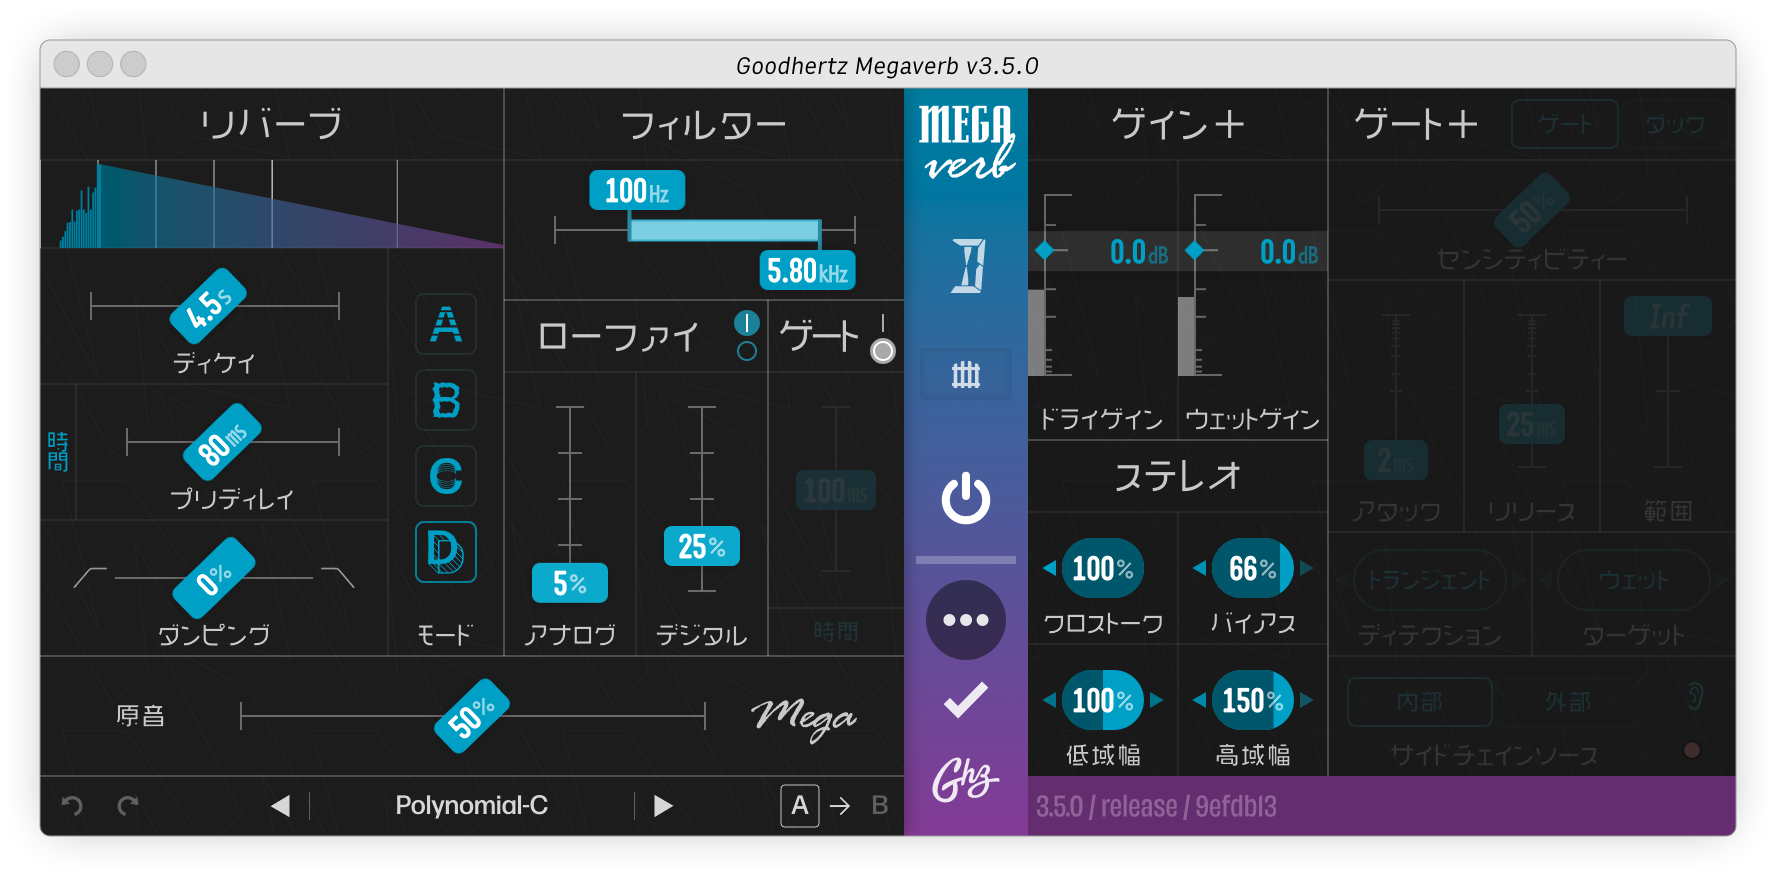Toggle the Lo-Fi section on/off switch
Viewport: 1776px width, 876px height.
coord(746,336)
